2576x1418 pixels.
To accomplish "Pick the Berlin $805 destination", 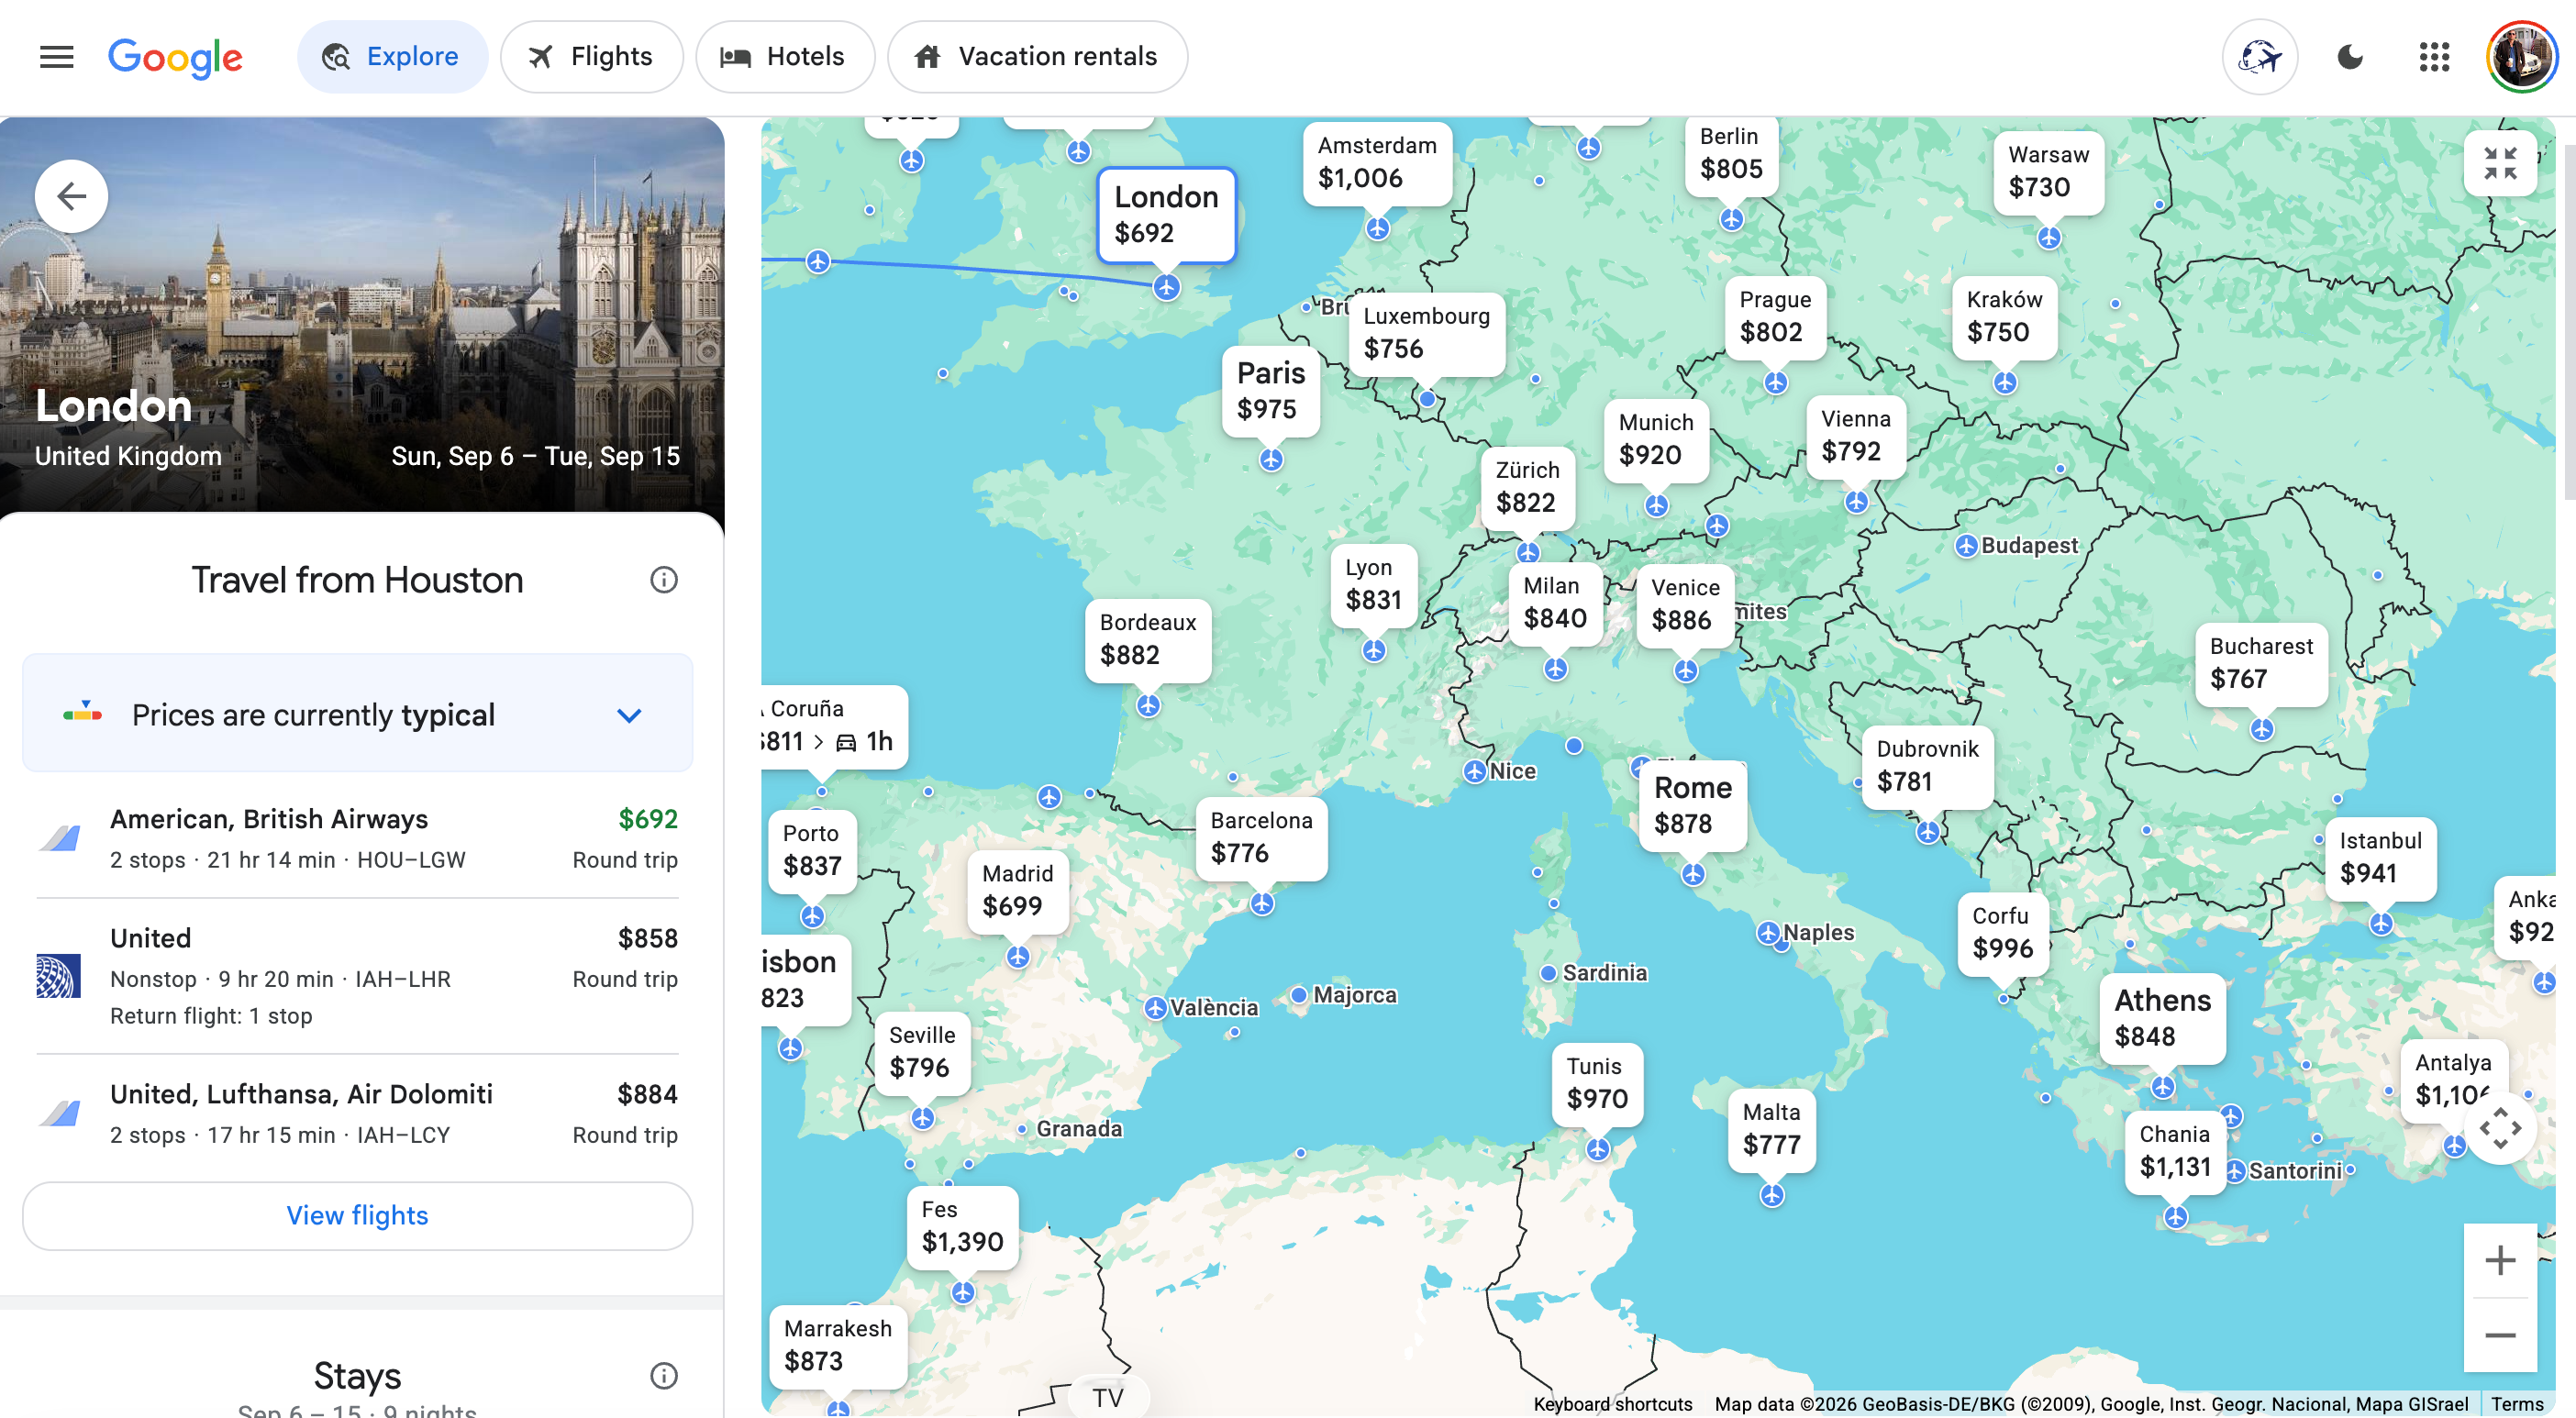I will pyautogui.click(x=1731, y=153).
